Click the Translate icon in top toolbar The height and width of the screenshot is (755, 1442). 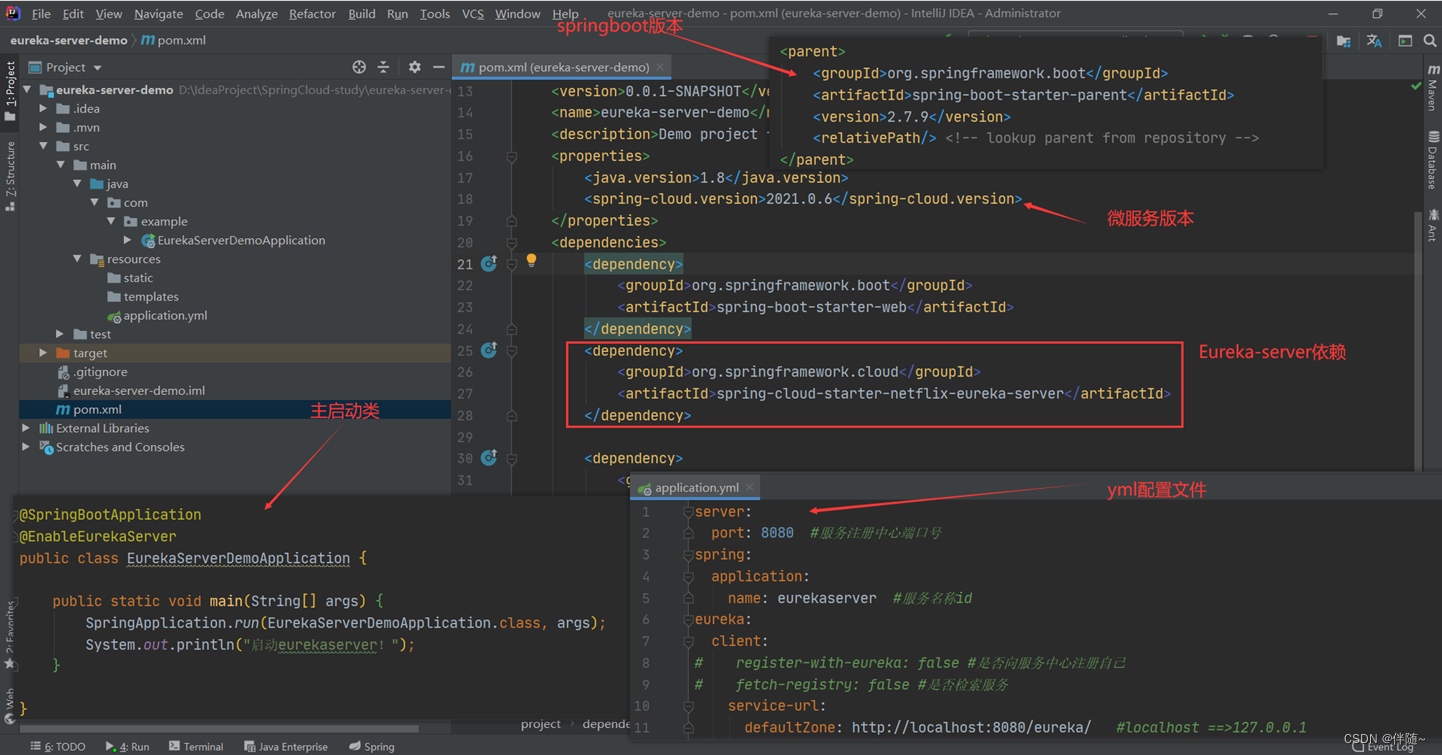(1374, 41)
